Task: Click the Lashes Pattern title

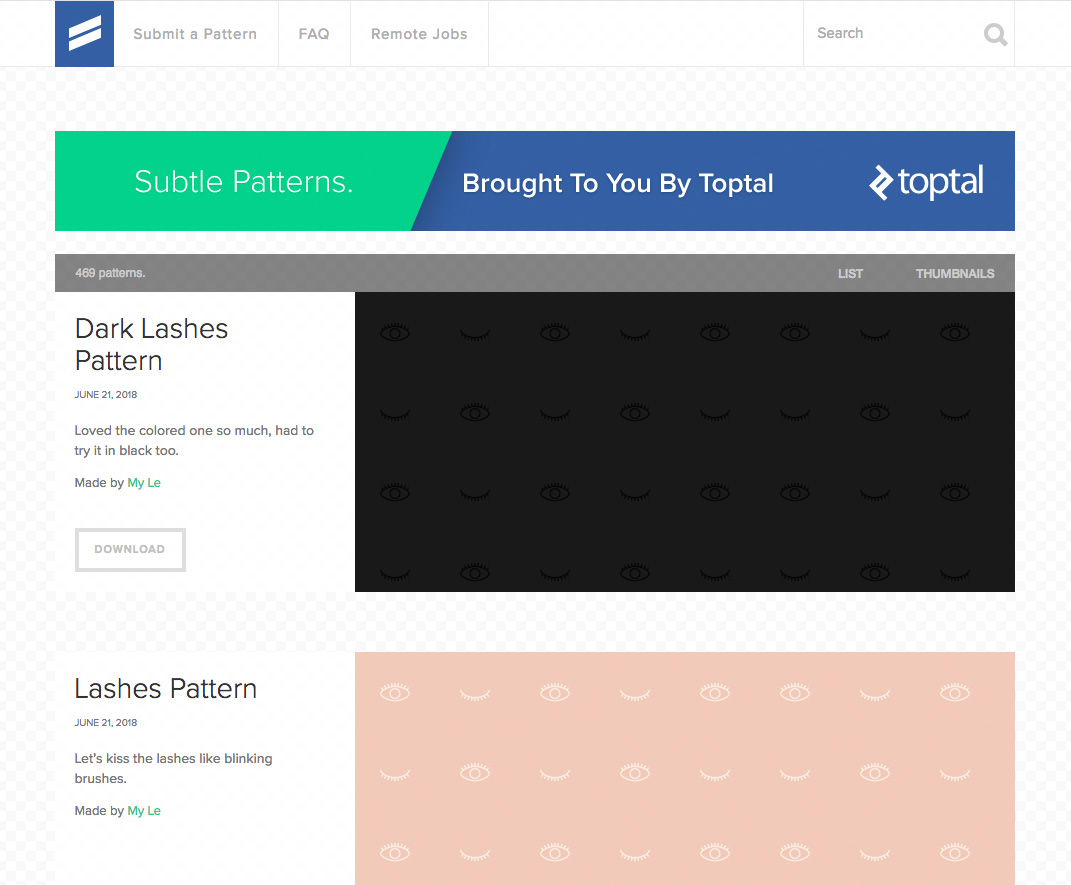Action: (x=165, y=688)
